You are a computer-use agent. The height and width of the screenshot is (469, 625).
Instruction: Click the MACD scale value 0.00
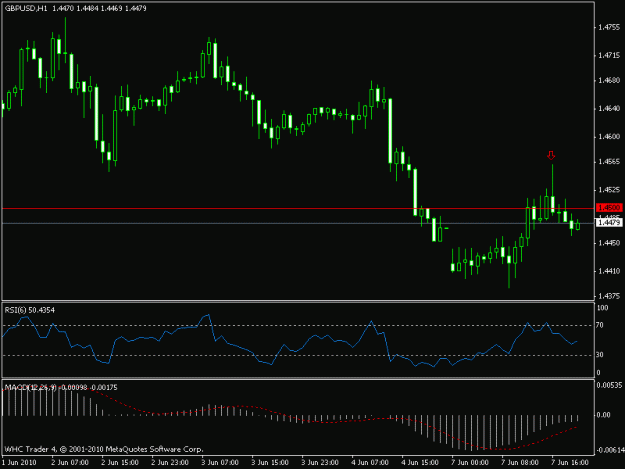[x=603, y=415]
